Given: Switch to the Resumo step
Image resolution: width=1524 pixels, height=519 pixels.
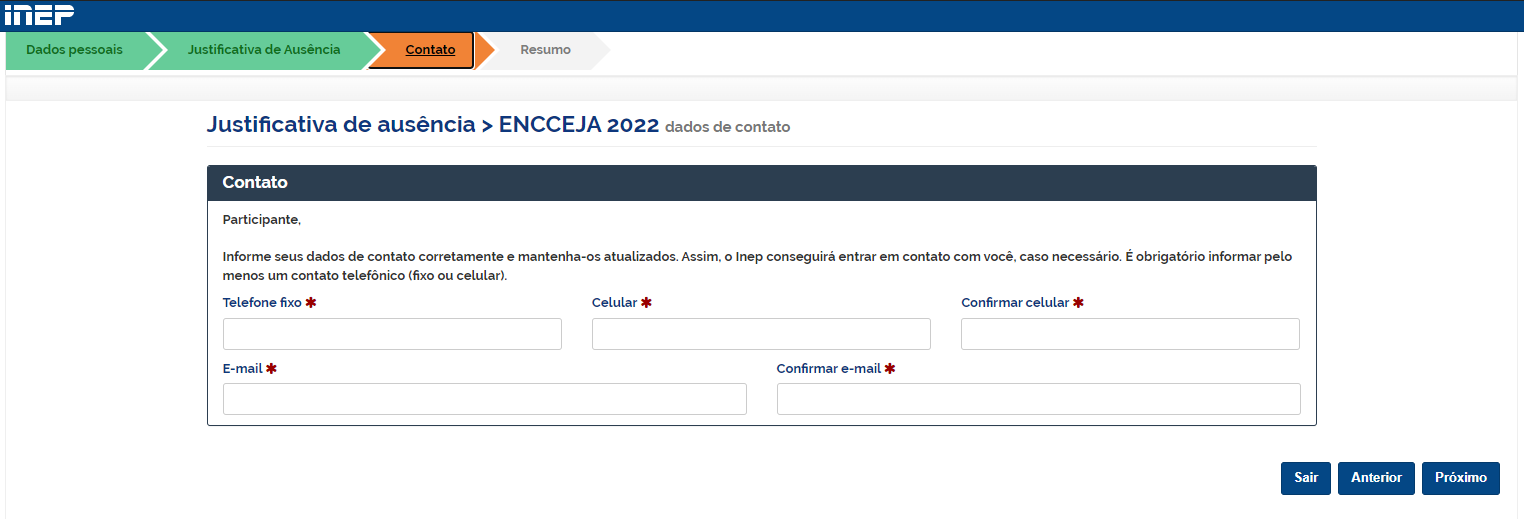Looking at the screenshot, I should pyautogui.click(x=545, y=50).
